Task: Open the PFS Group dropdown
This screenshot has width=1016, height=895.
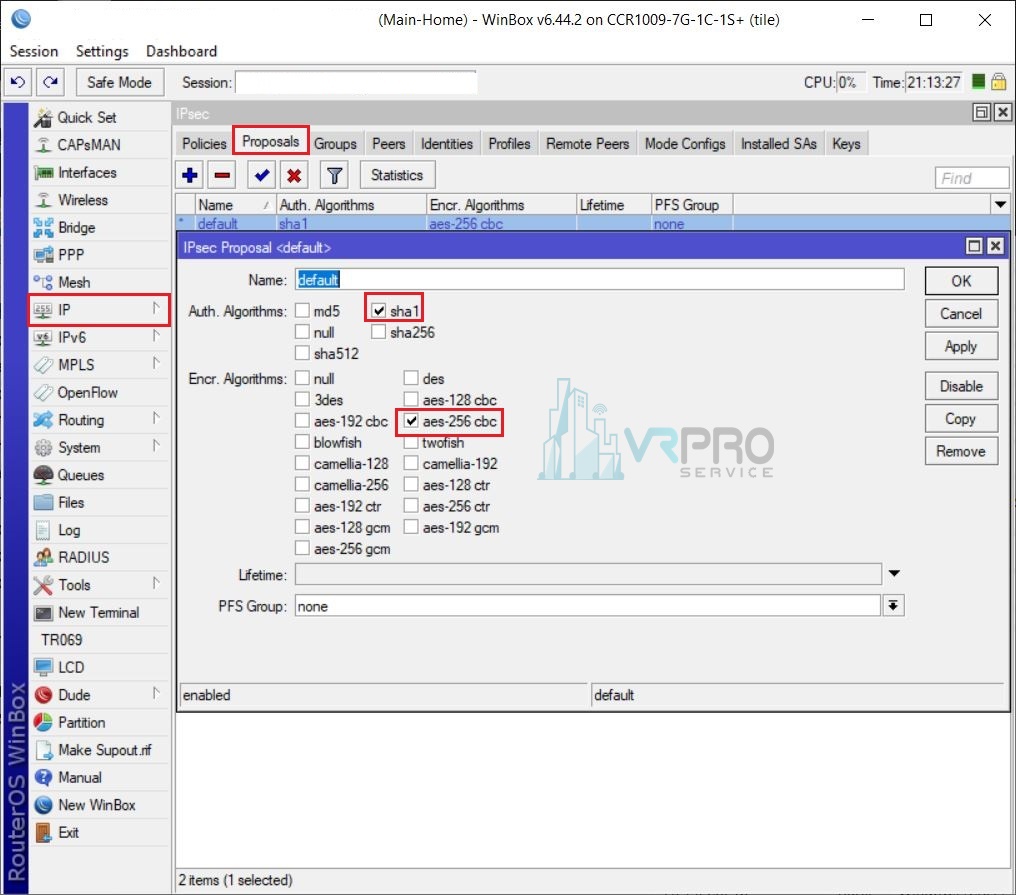Action: click(893, 605)
